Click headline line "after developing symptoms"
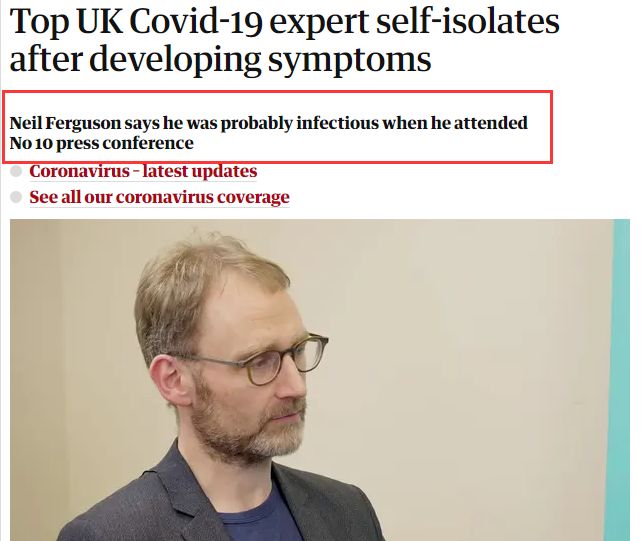Screen dimensions: 644x541 point(220,60)
